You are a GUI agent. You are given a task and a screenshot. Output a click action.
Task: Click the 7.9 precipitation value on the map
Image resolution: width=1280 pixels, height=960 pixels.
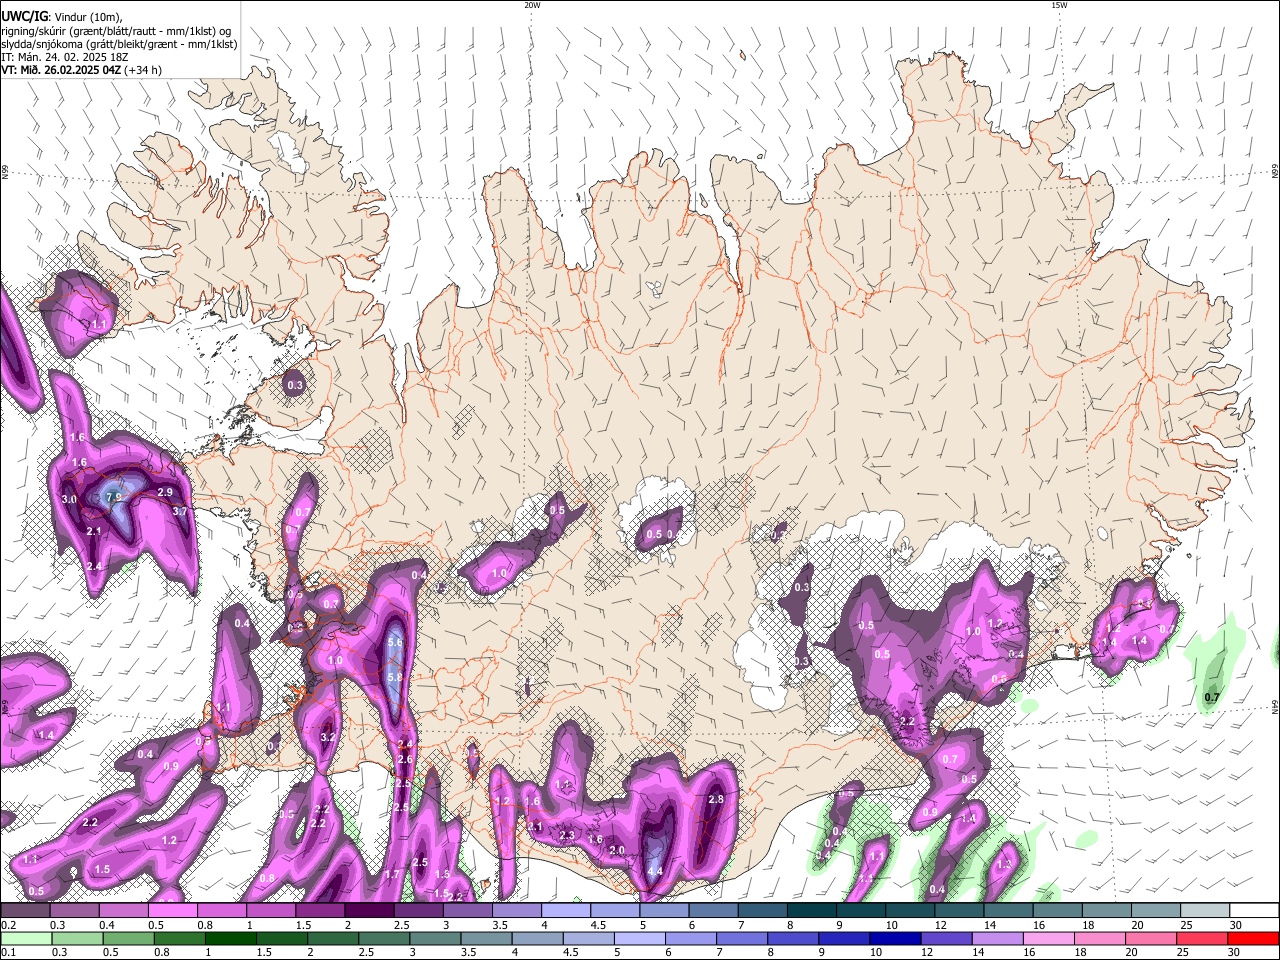click(x=113, y=497)
